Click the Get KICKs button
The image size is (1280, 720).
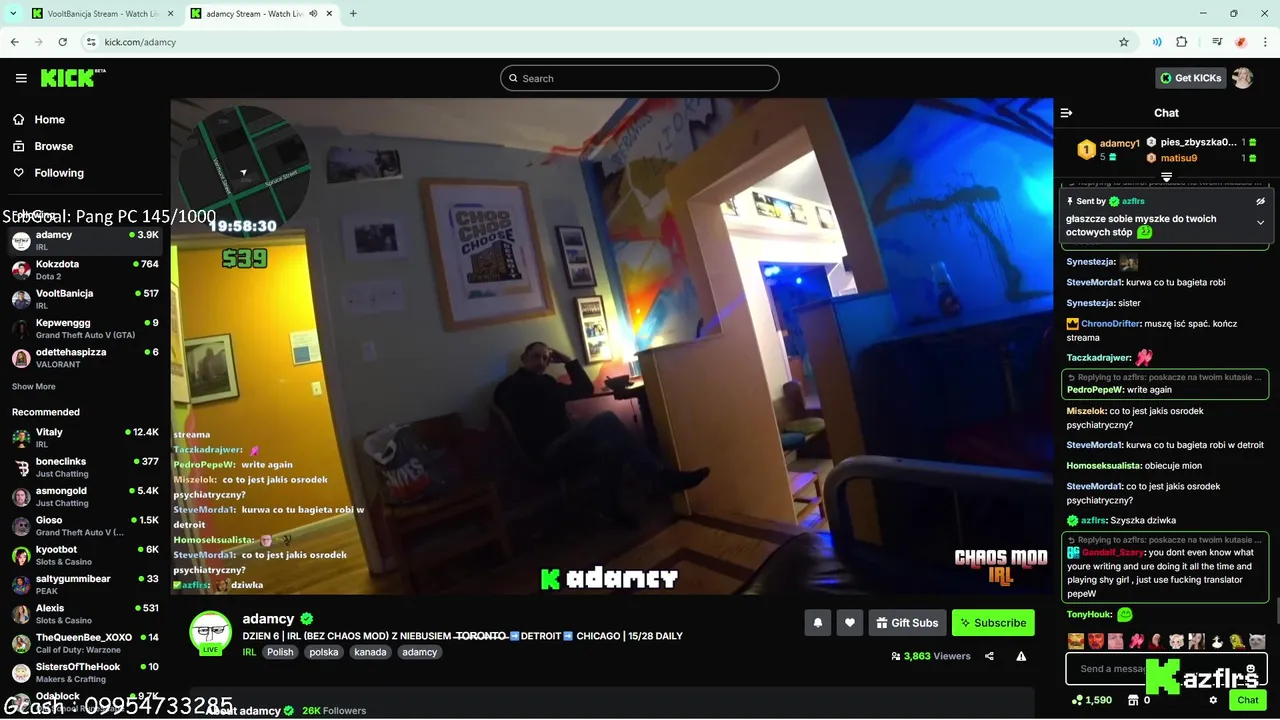tap(1190, 78)
